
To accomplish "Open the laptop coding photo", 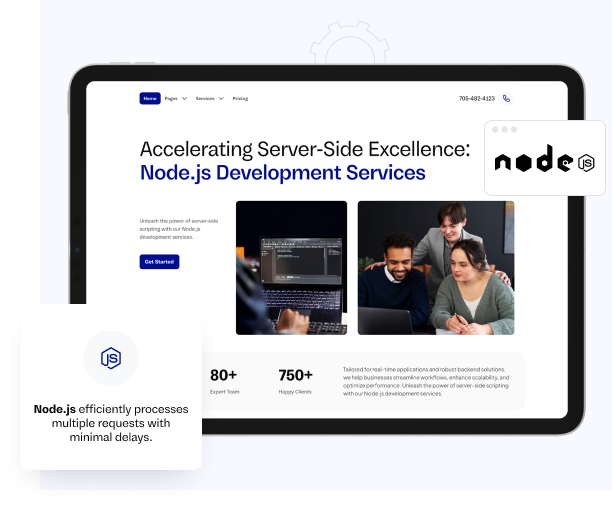I will [x=291, y=268].
